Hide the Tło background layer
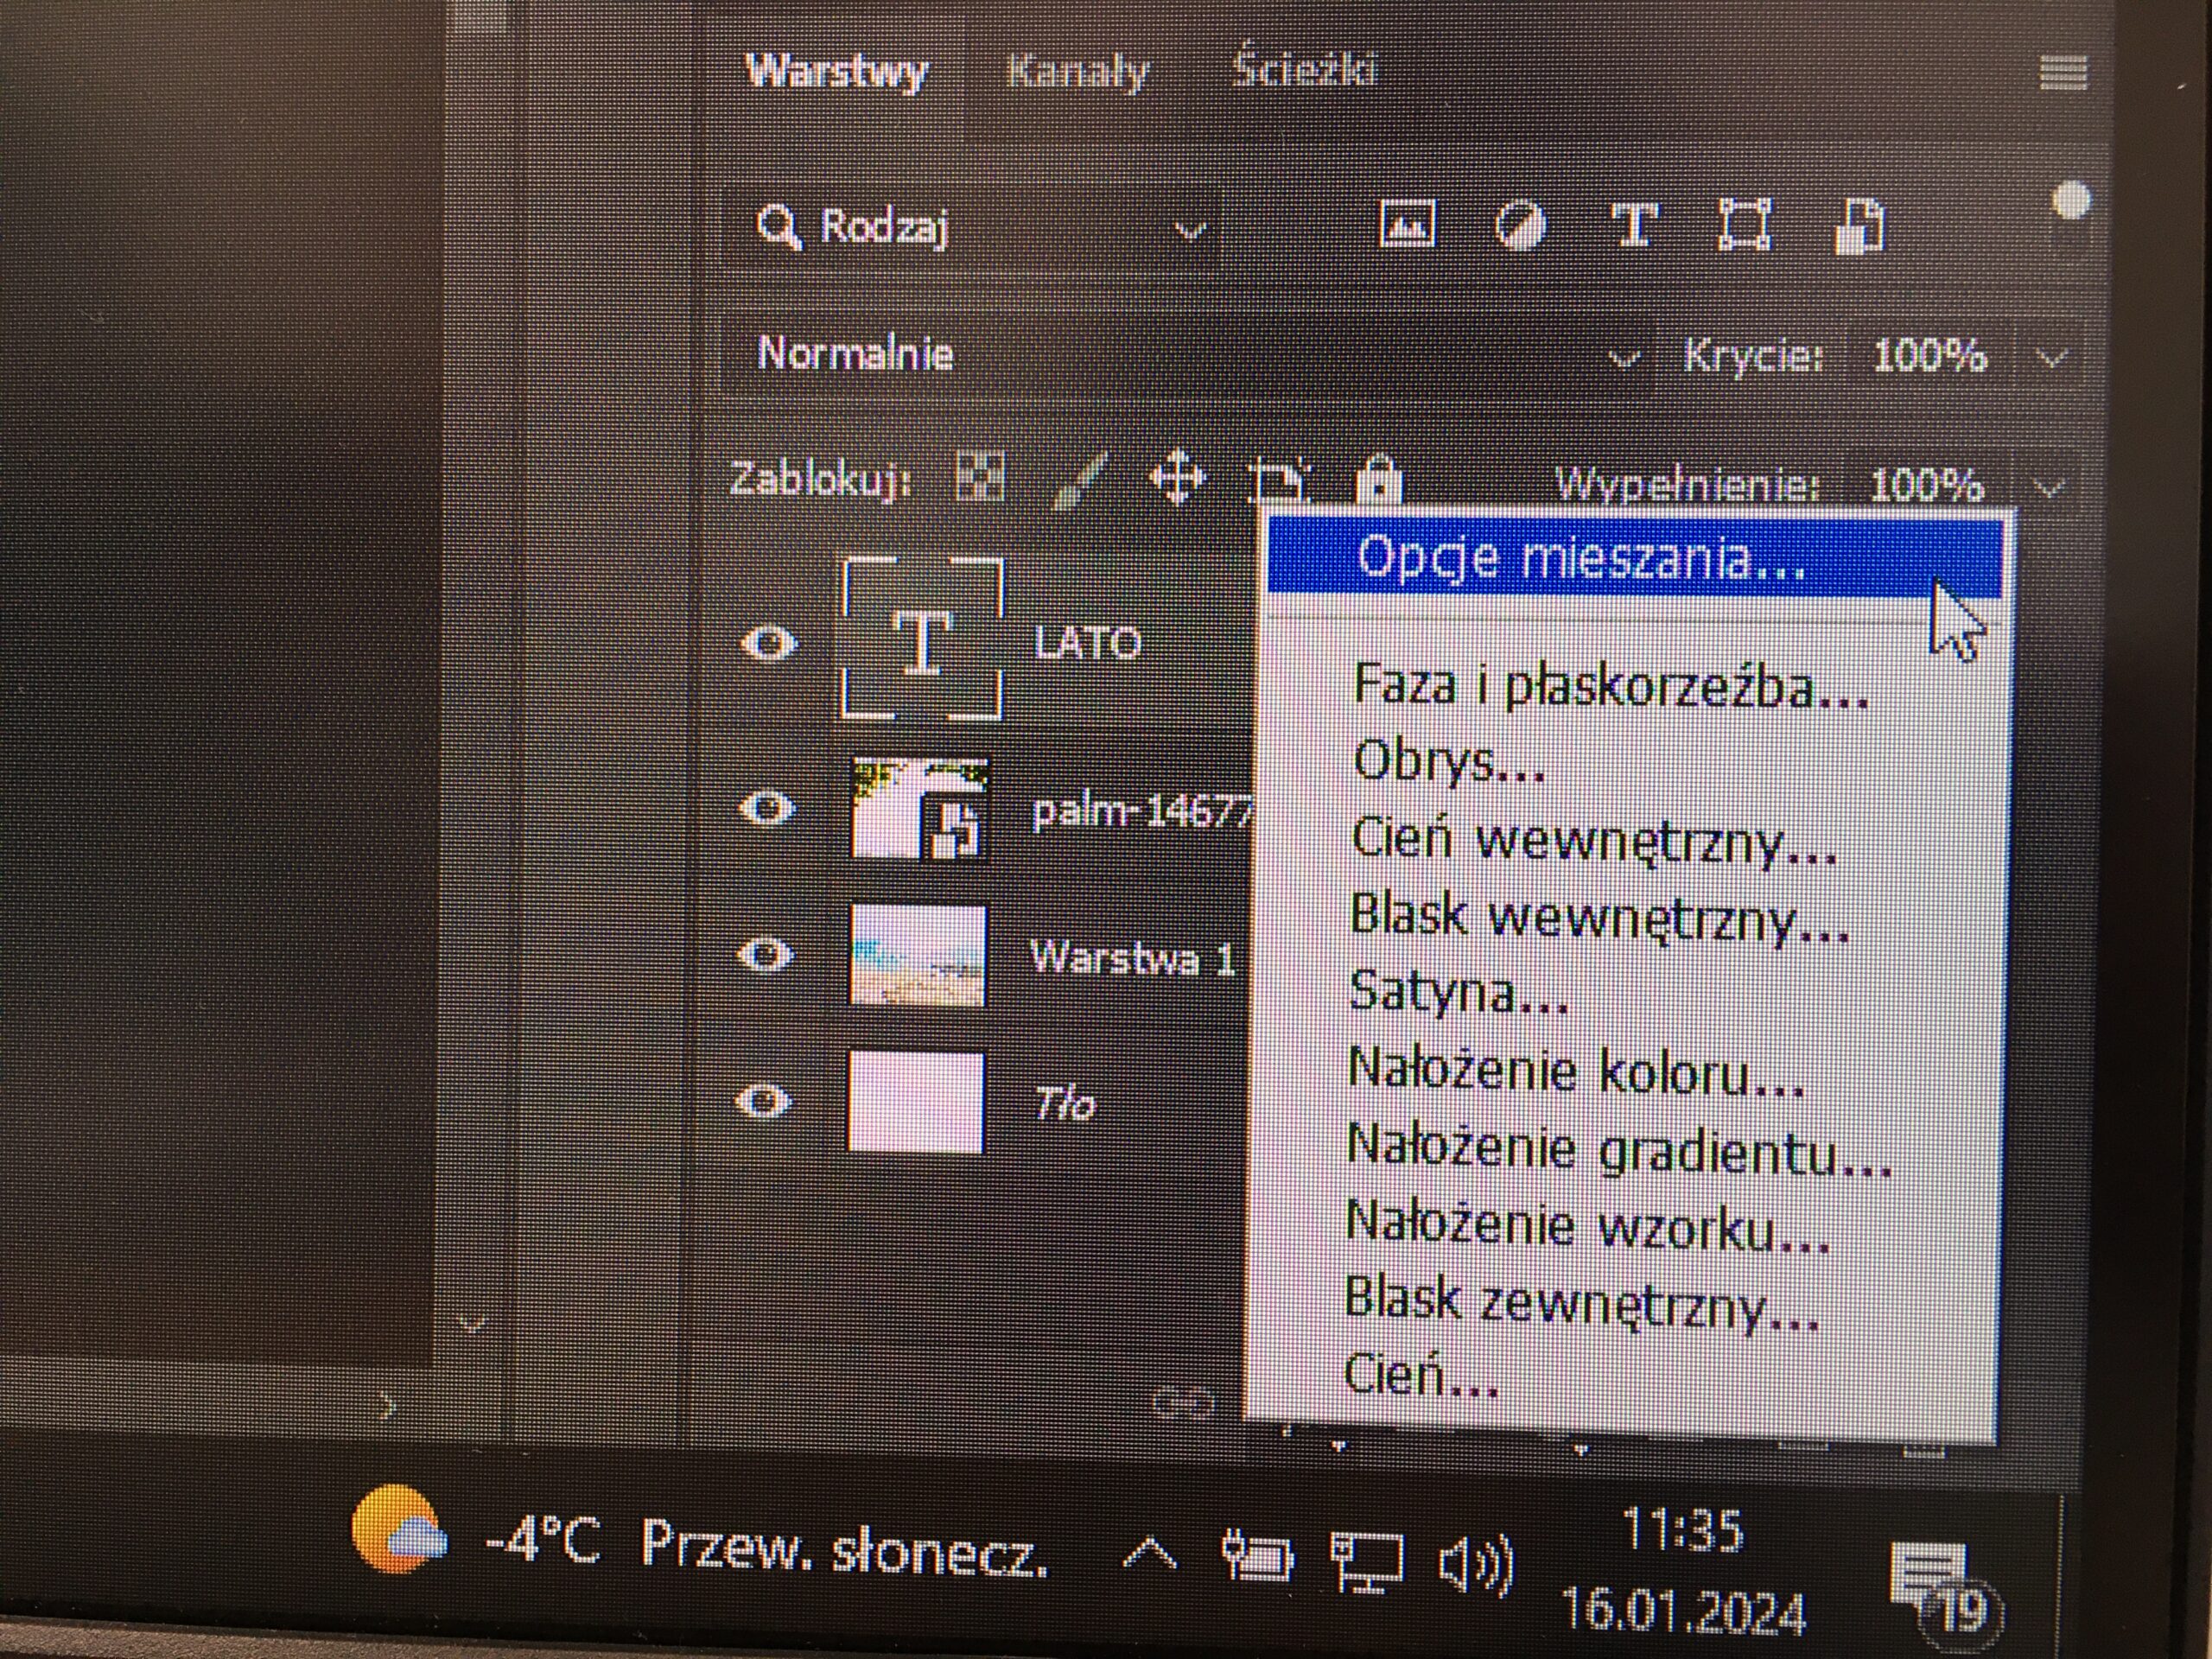 tap(765, 1101)
